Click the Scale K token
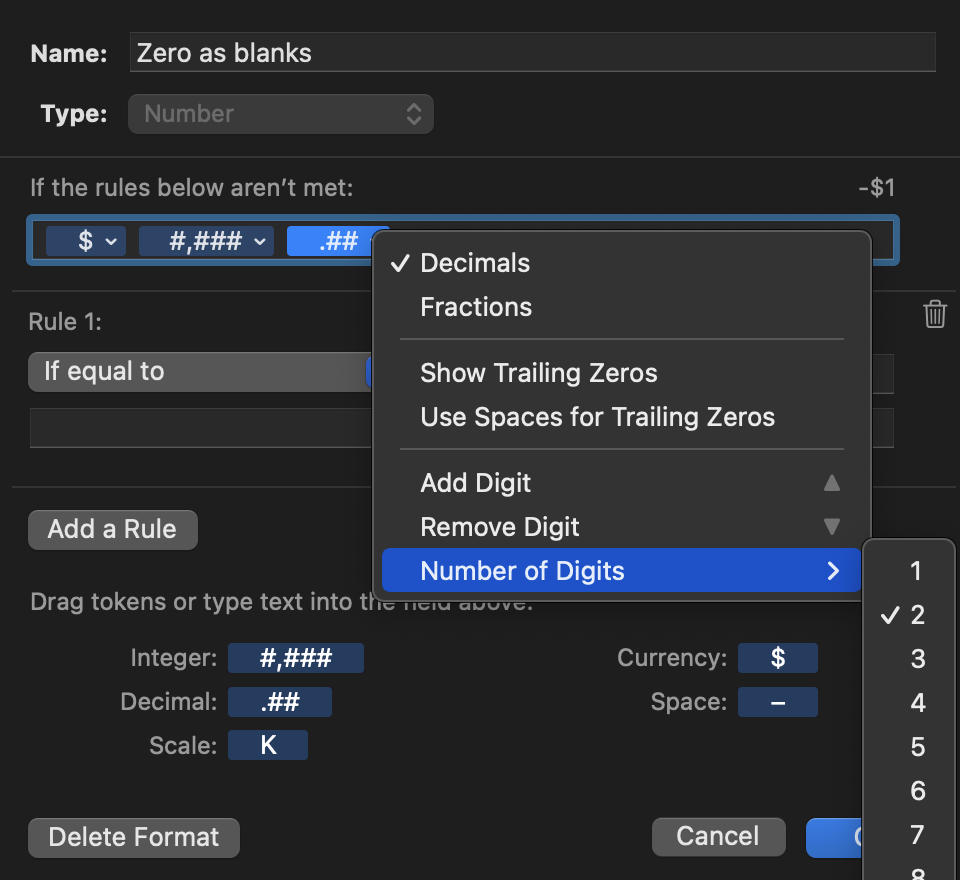 (268, 746)
